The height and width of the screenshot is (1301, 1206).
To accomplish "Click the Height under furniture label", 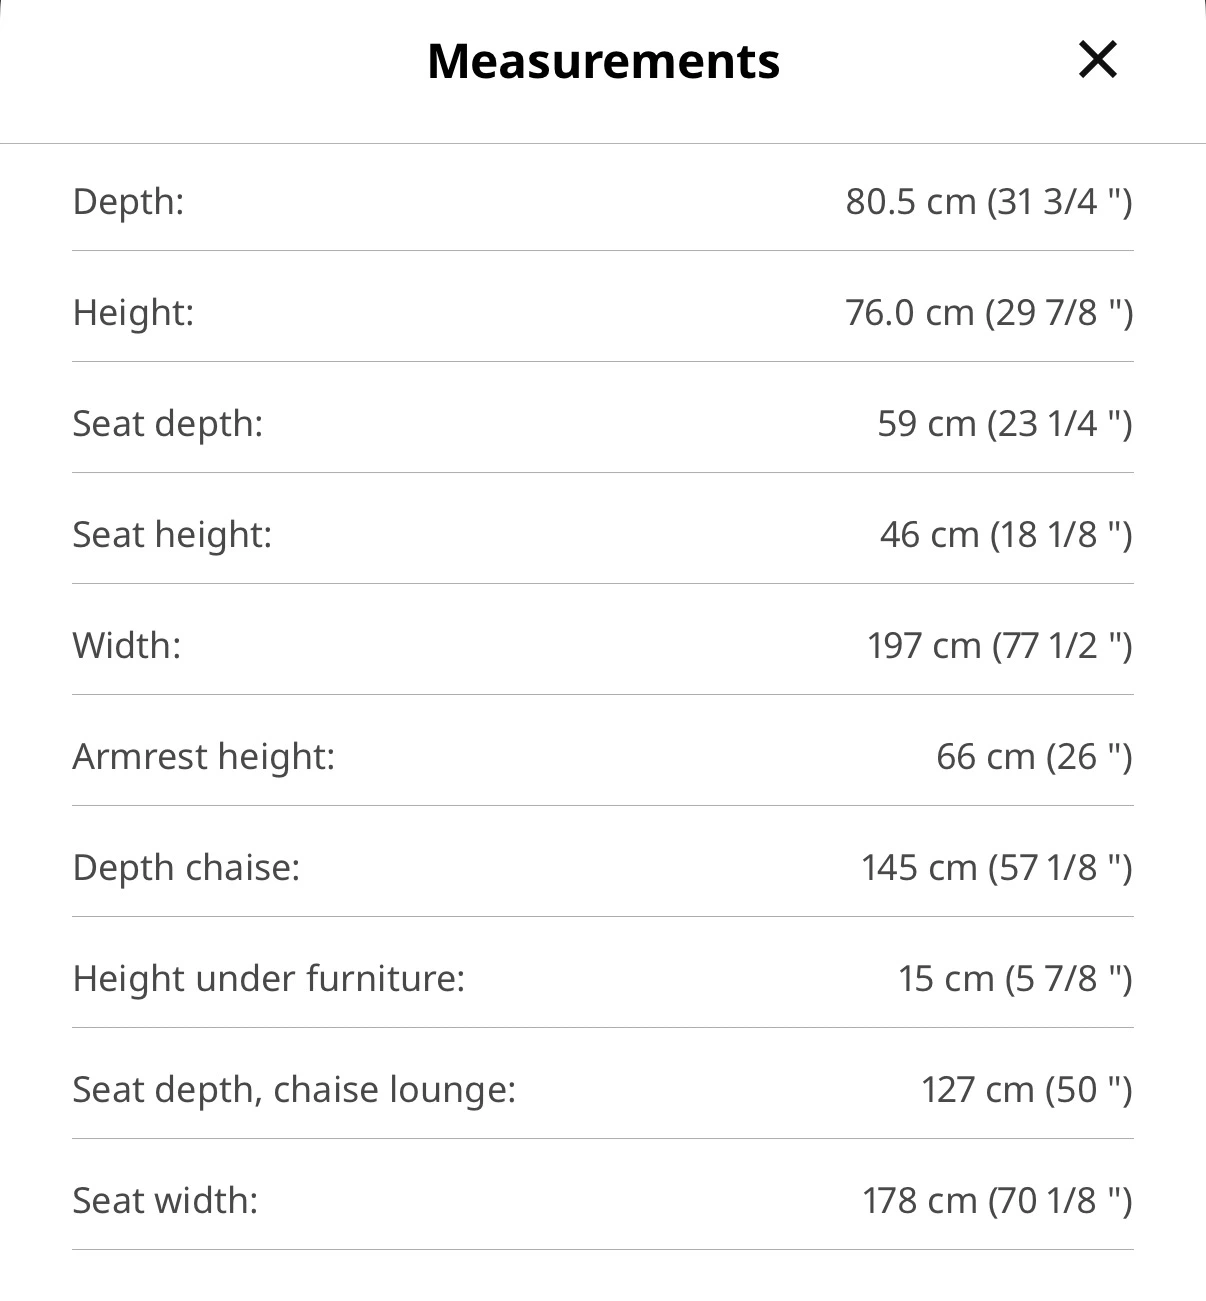I will click(x=269, y=979).
